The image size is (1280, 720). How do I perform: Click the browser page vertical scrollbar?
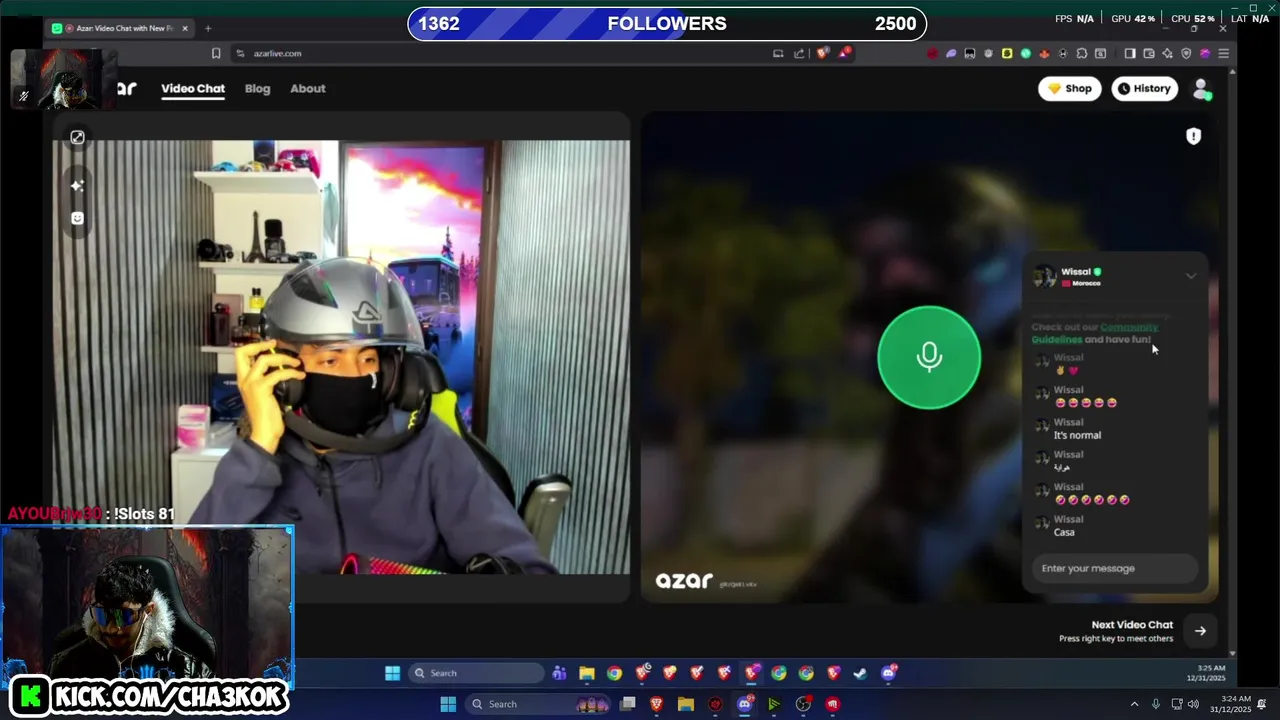[1232, 360]
